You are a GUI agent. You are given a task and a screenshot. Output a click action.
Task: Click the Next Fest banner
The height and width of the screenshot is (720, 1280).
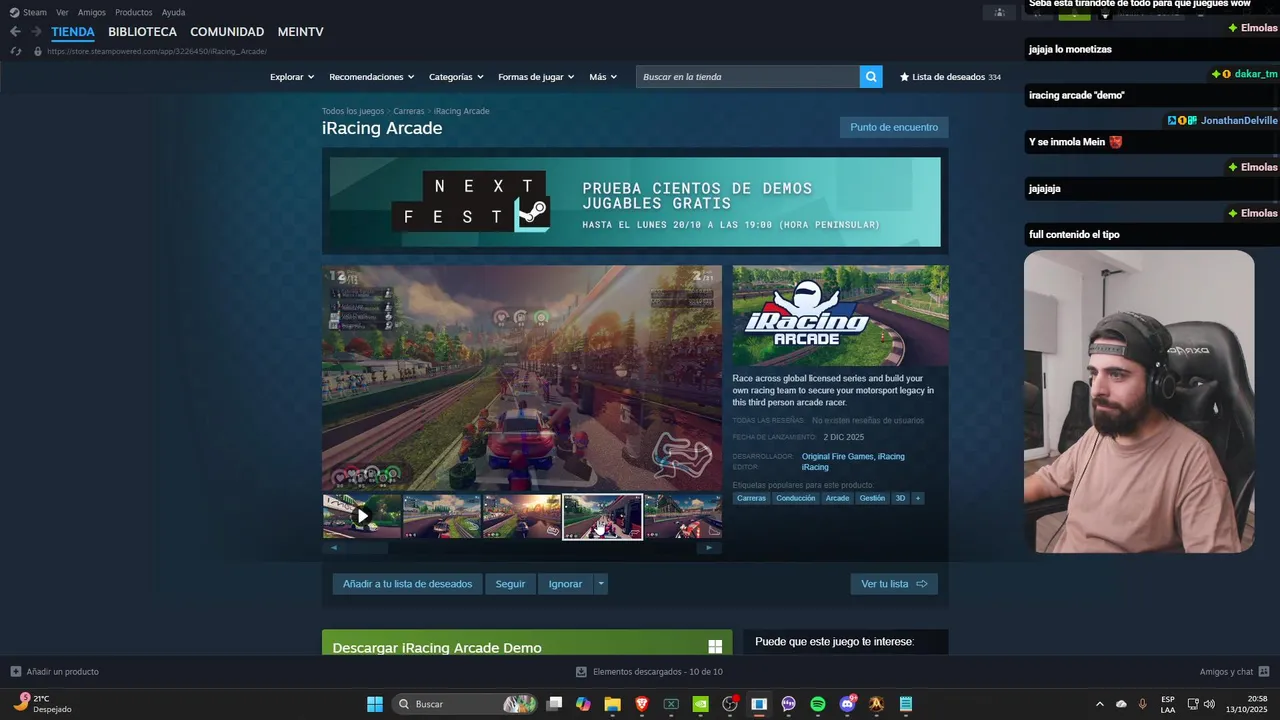[635, 202]
